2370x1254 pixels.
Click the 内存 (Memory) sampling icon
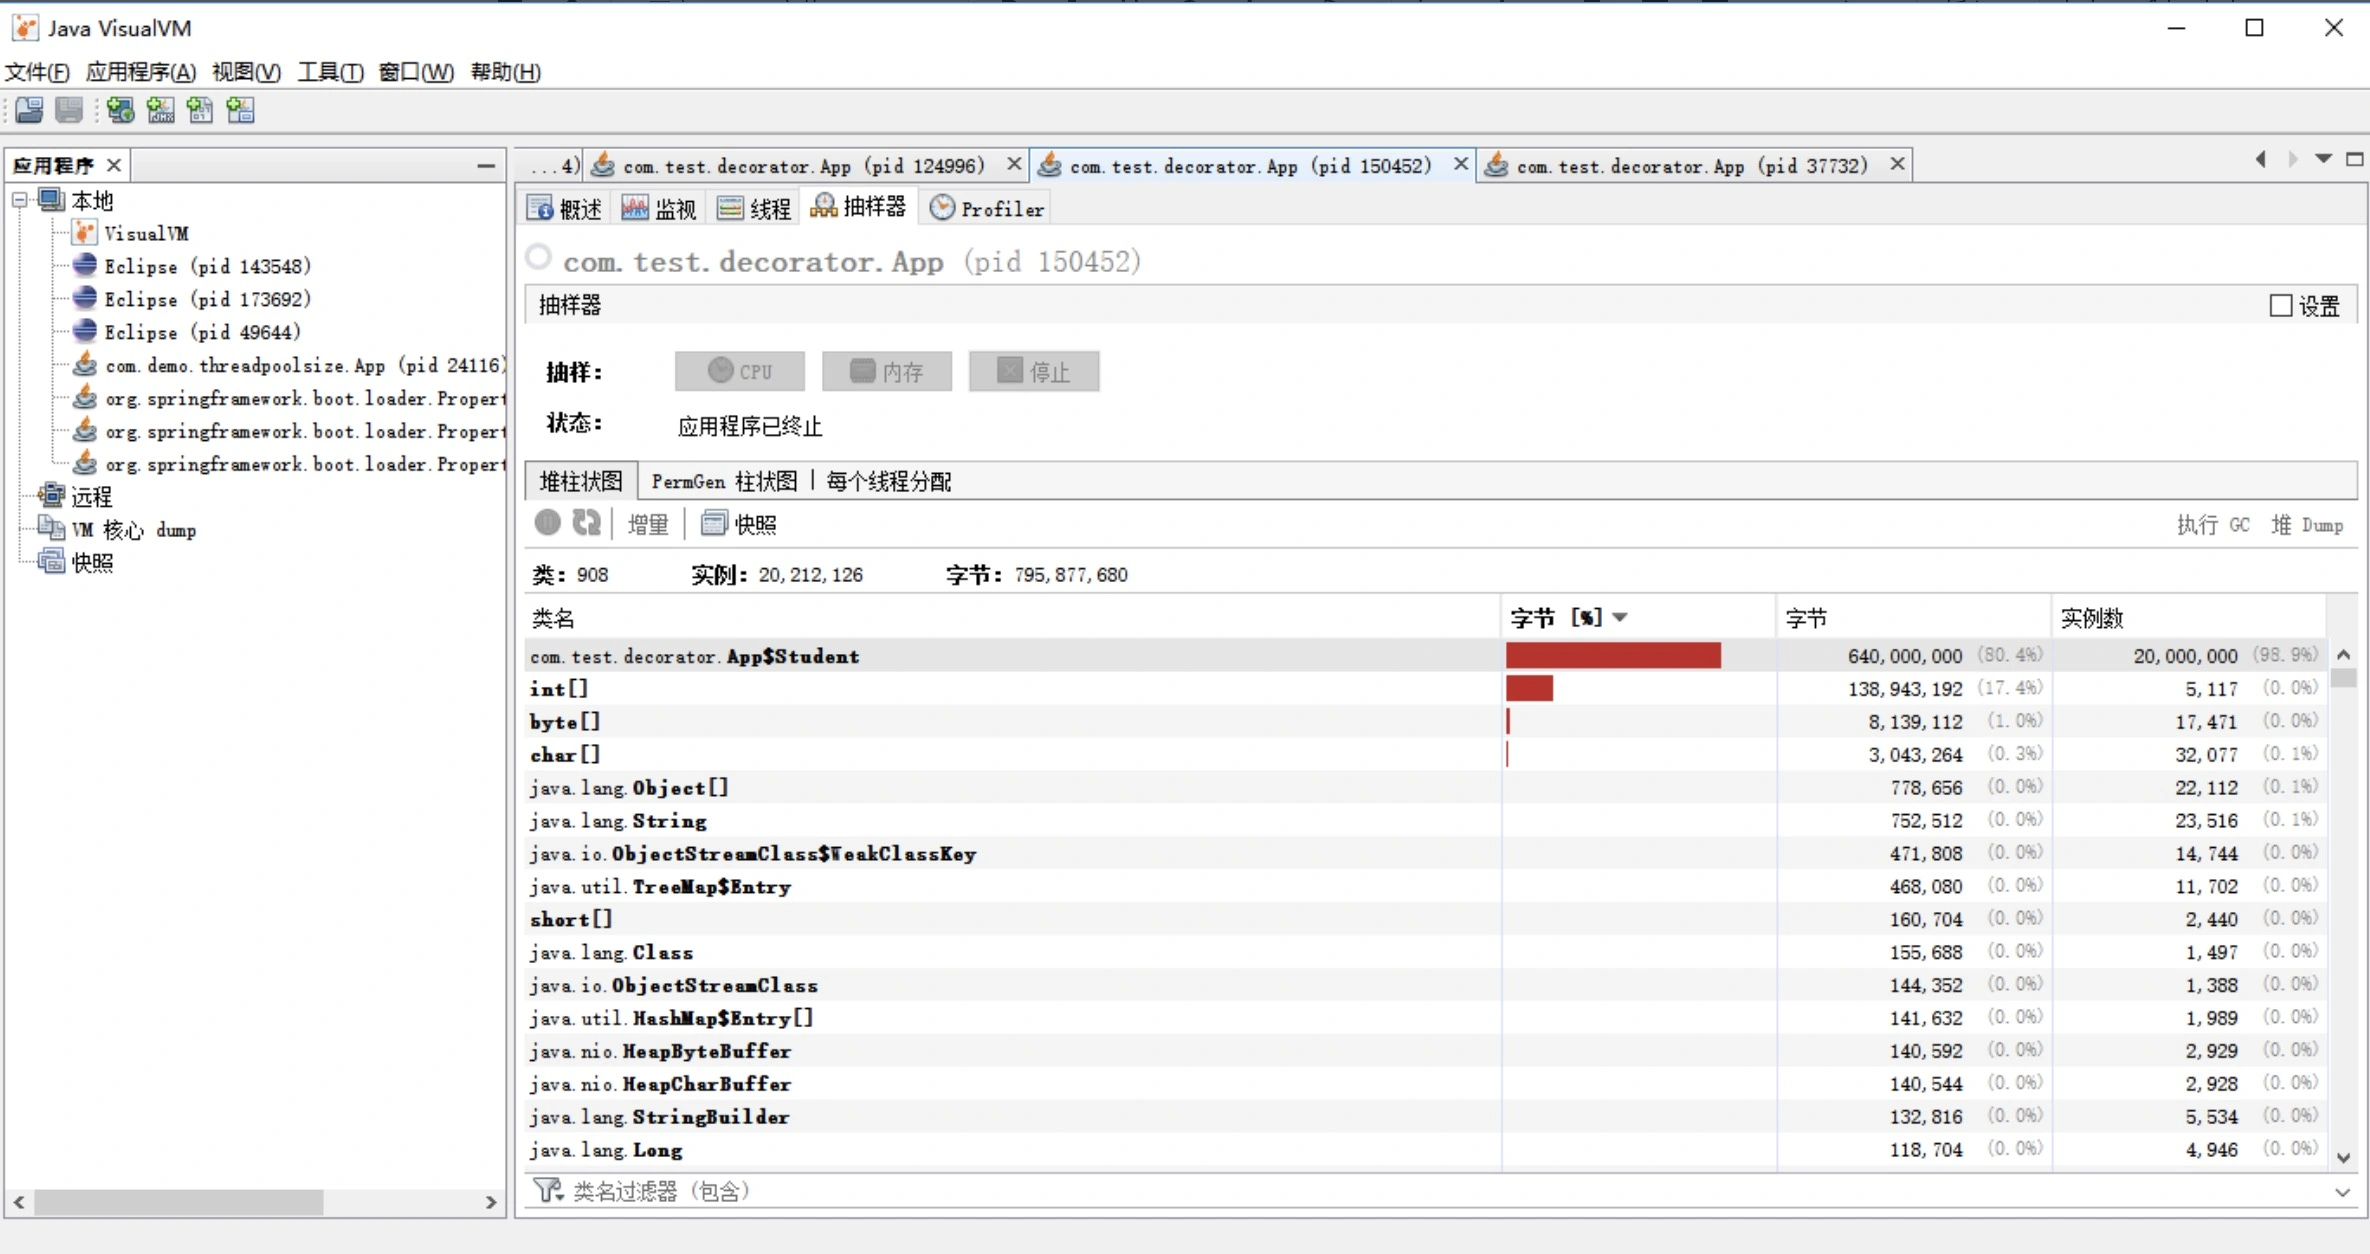click(887, 371)
